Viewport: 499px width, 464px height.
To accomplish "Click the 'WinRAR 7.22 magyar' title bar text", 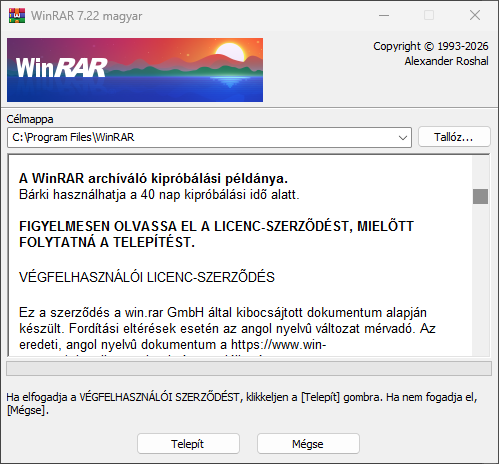I will 87,16.
